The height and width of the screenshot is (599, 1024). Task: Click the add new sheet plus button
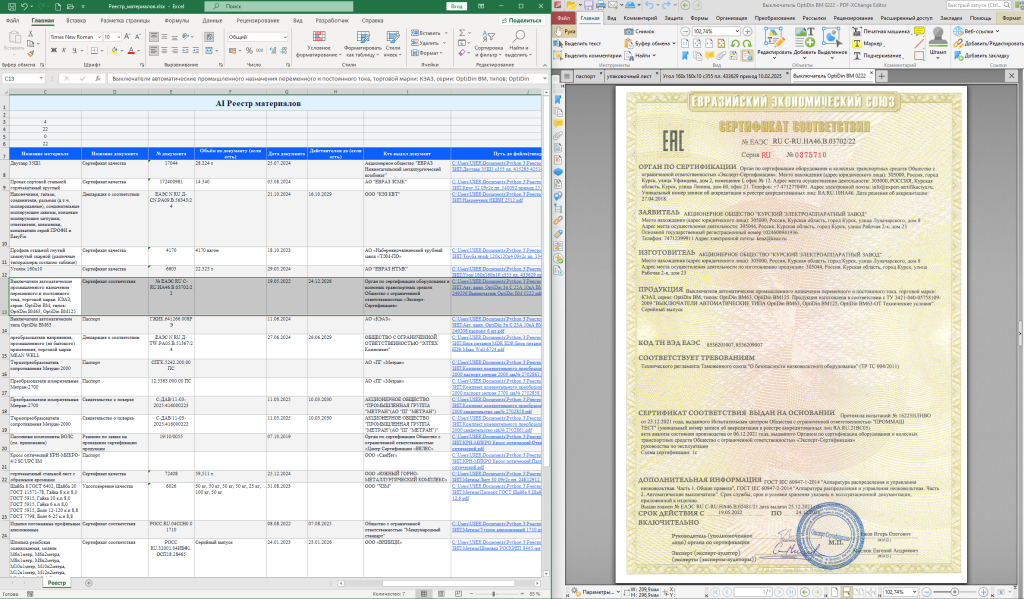89,583
